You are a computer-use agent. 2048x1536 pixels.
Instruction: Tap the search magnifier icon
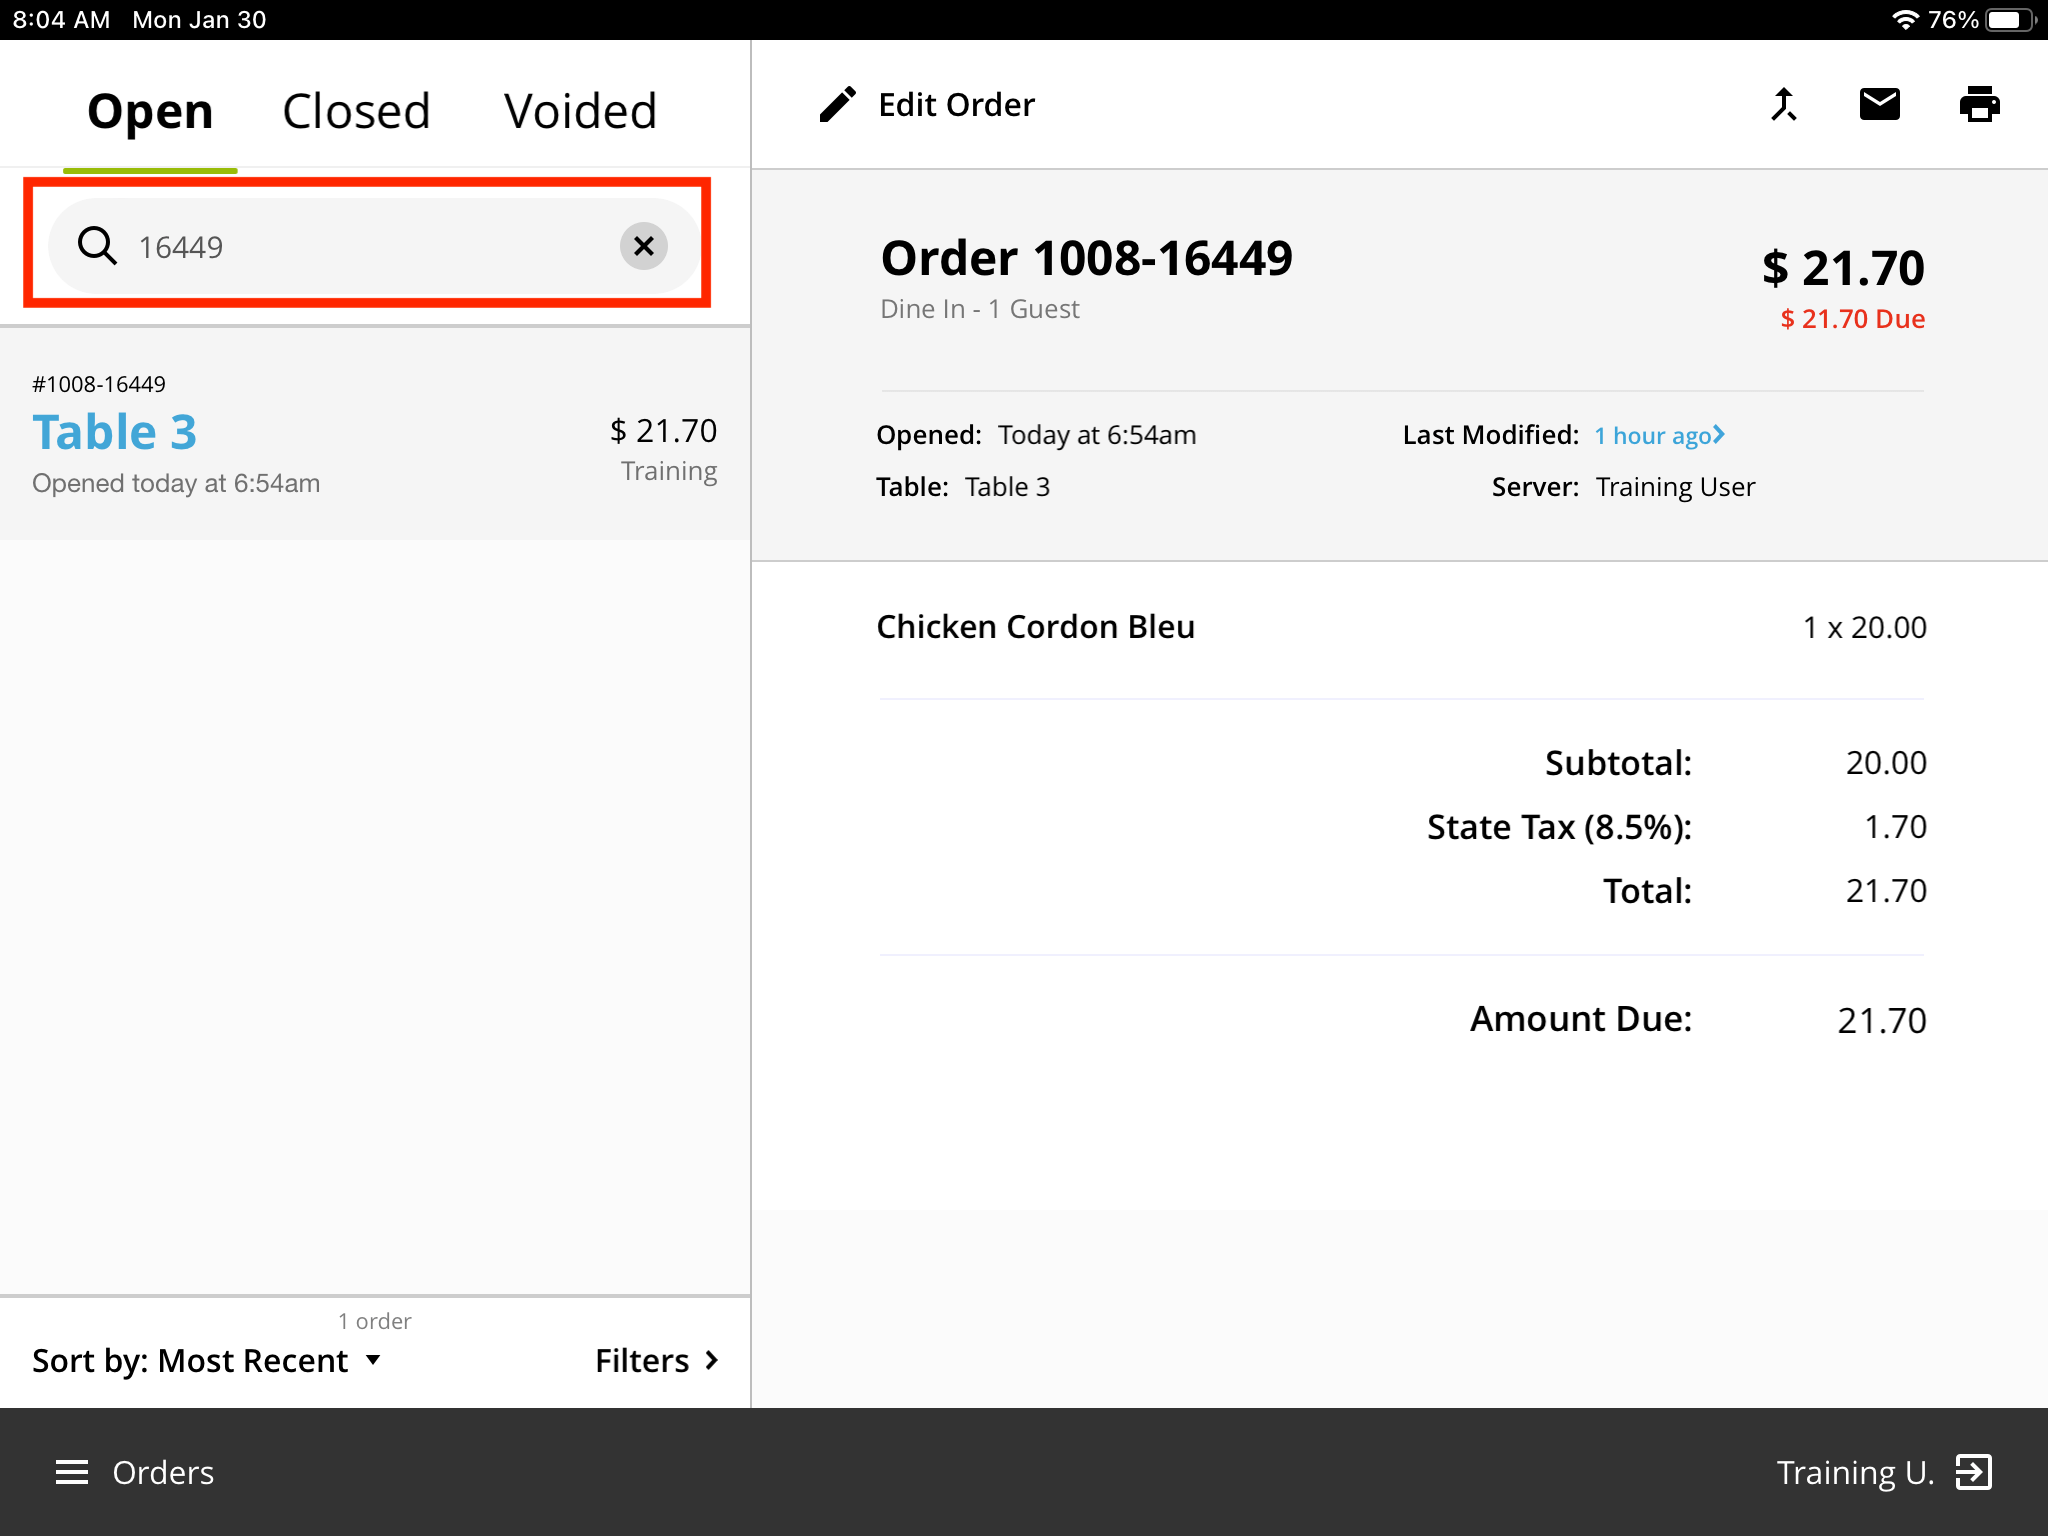click(x=97, y=245)
